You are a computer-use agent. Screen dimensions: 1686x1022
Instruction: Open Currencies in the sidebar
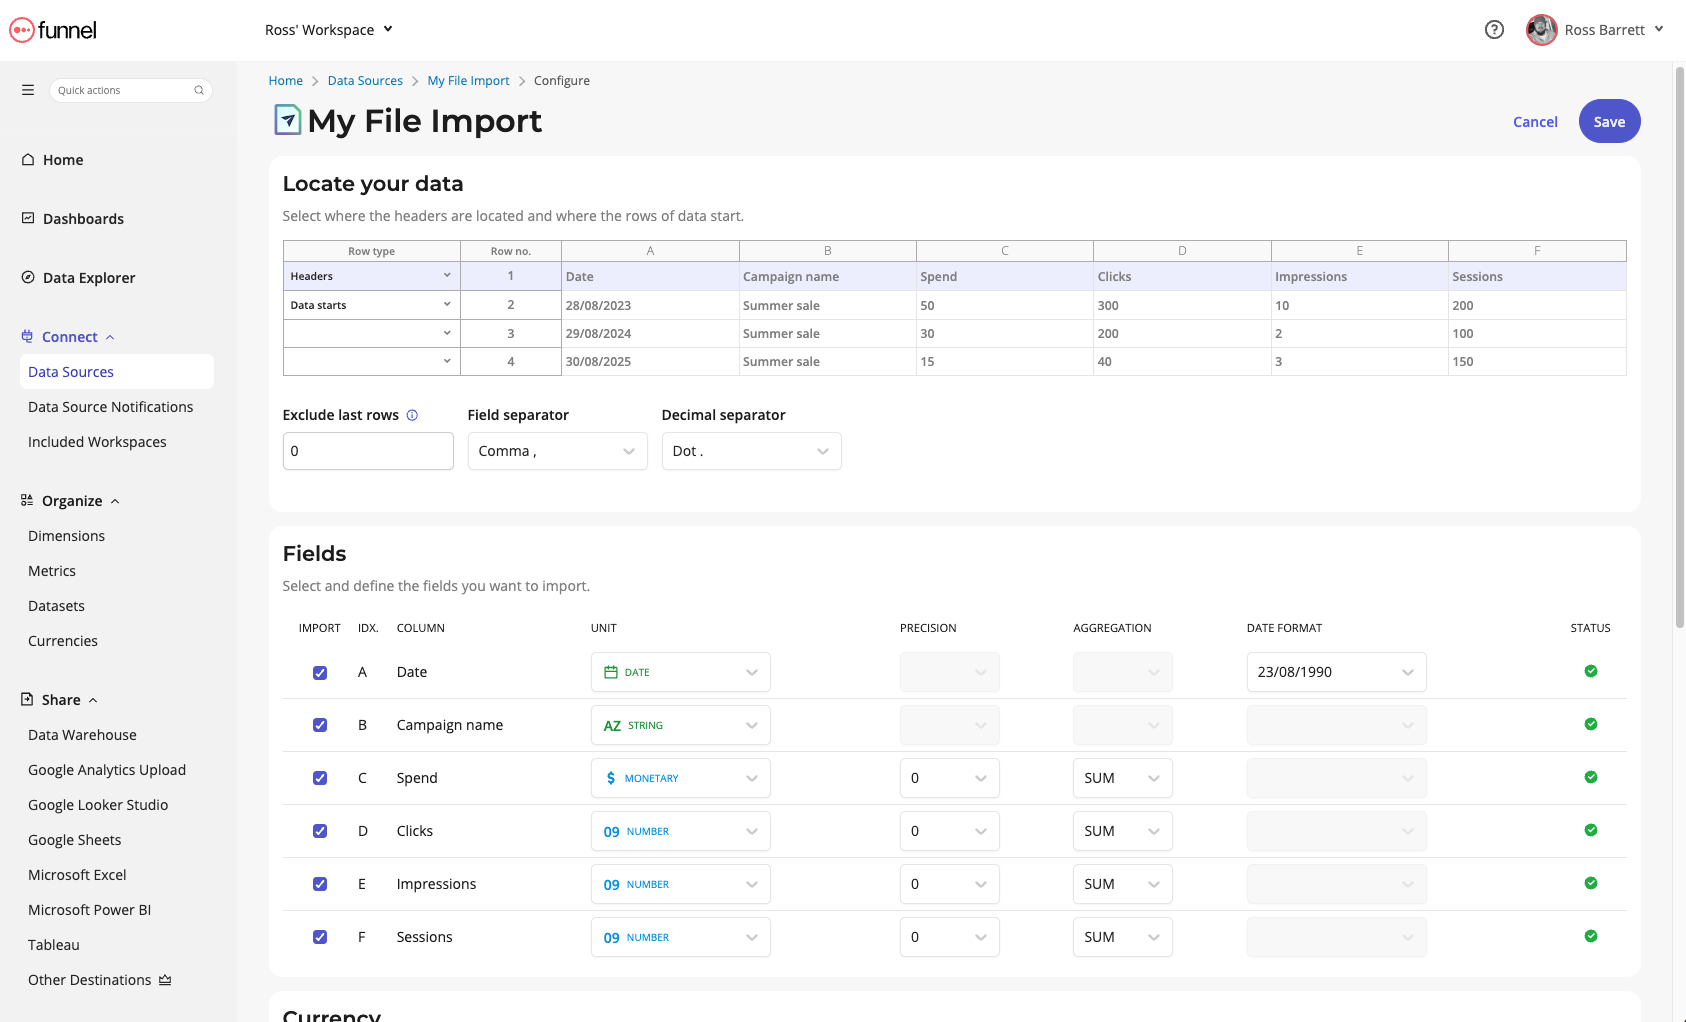[63, 641]
